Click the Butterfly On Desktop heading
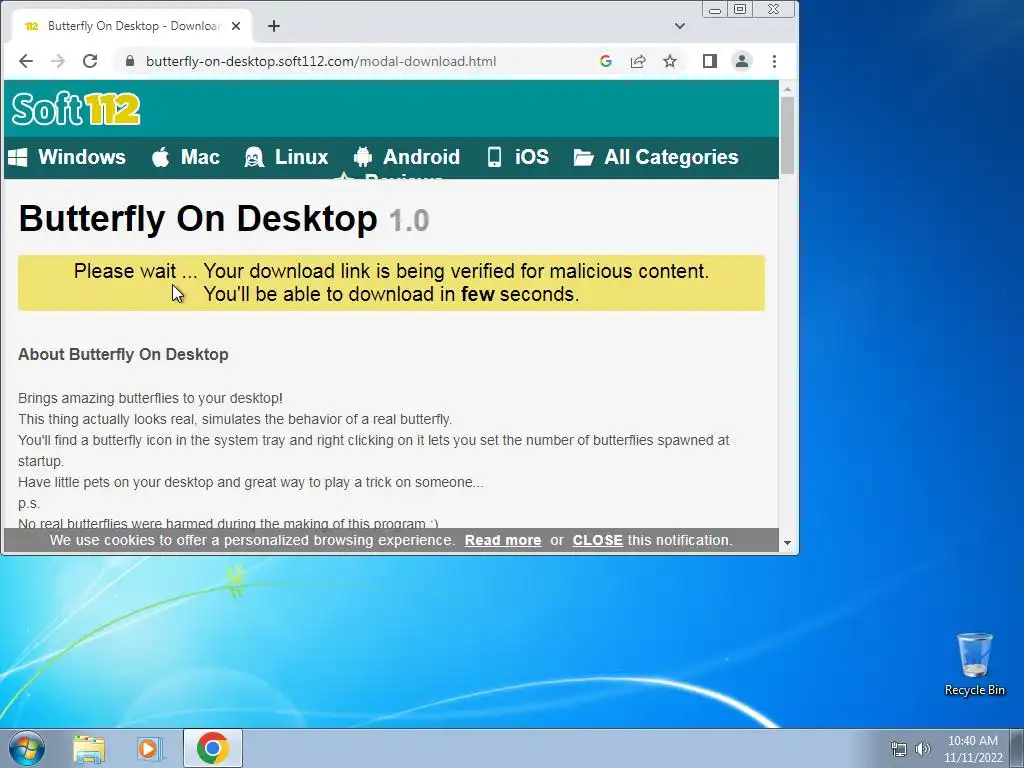 [x=198, y=218]
